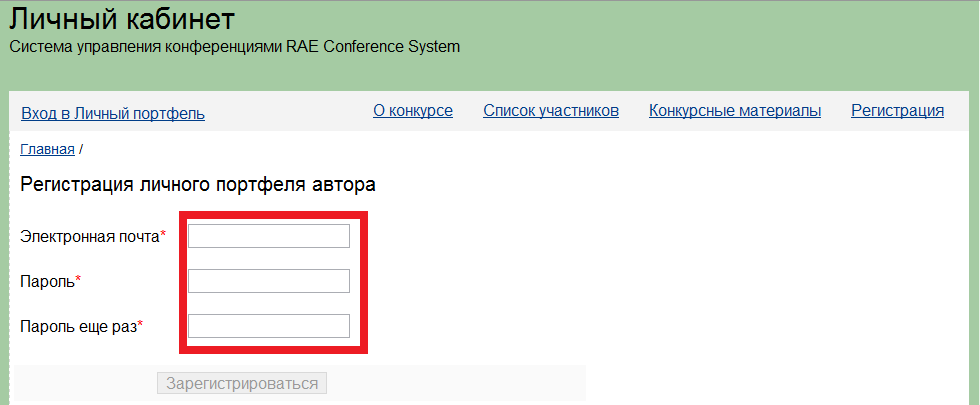Screen dimensions: 980x405
Task: Click the Зарегистрироваться button
Action: (242, 383)
